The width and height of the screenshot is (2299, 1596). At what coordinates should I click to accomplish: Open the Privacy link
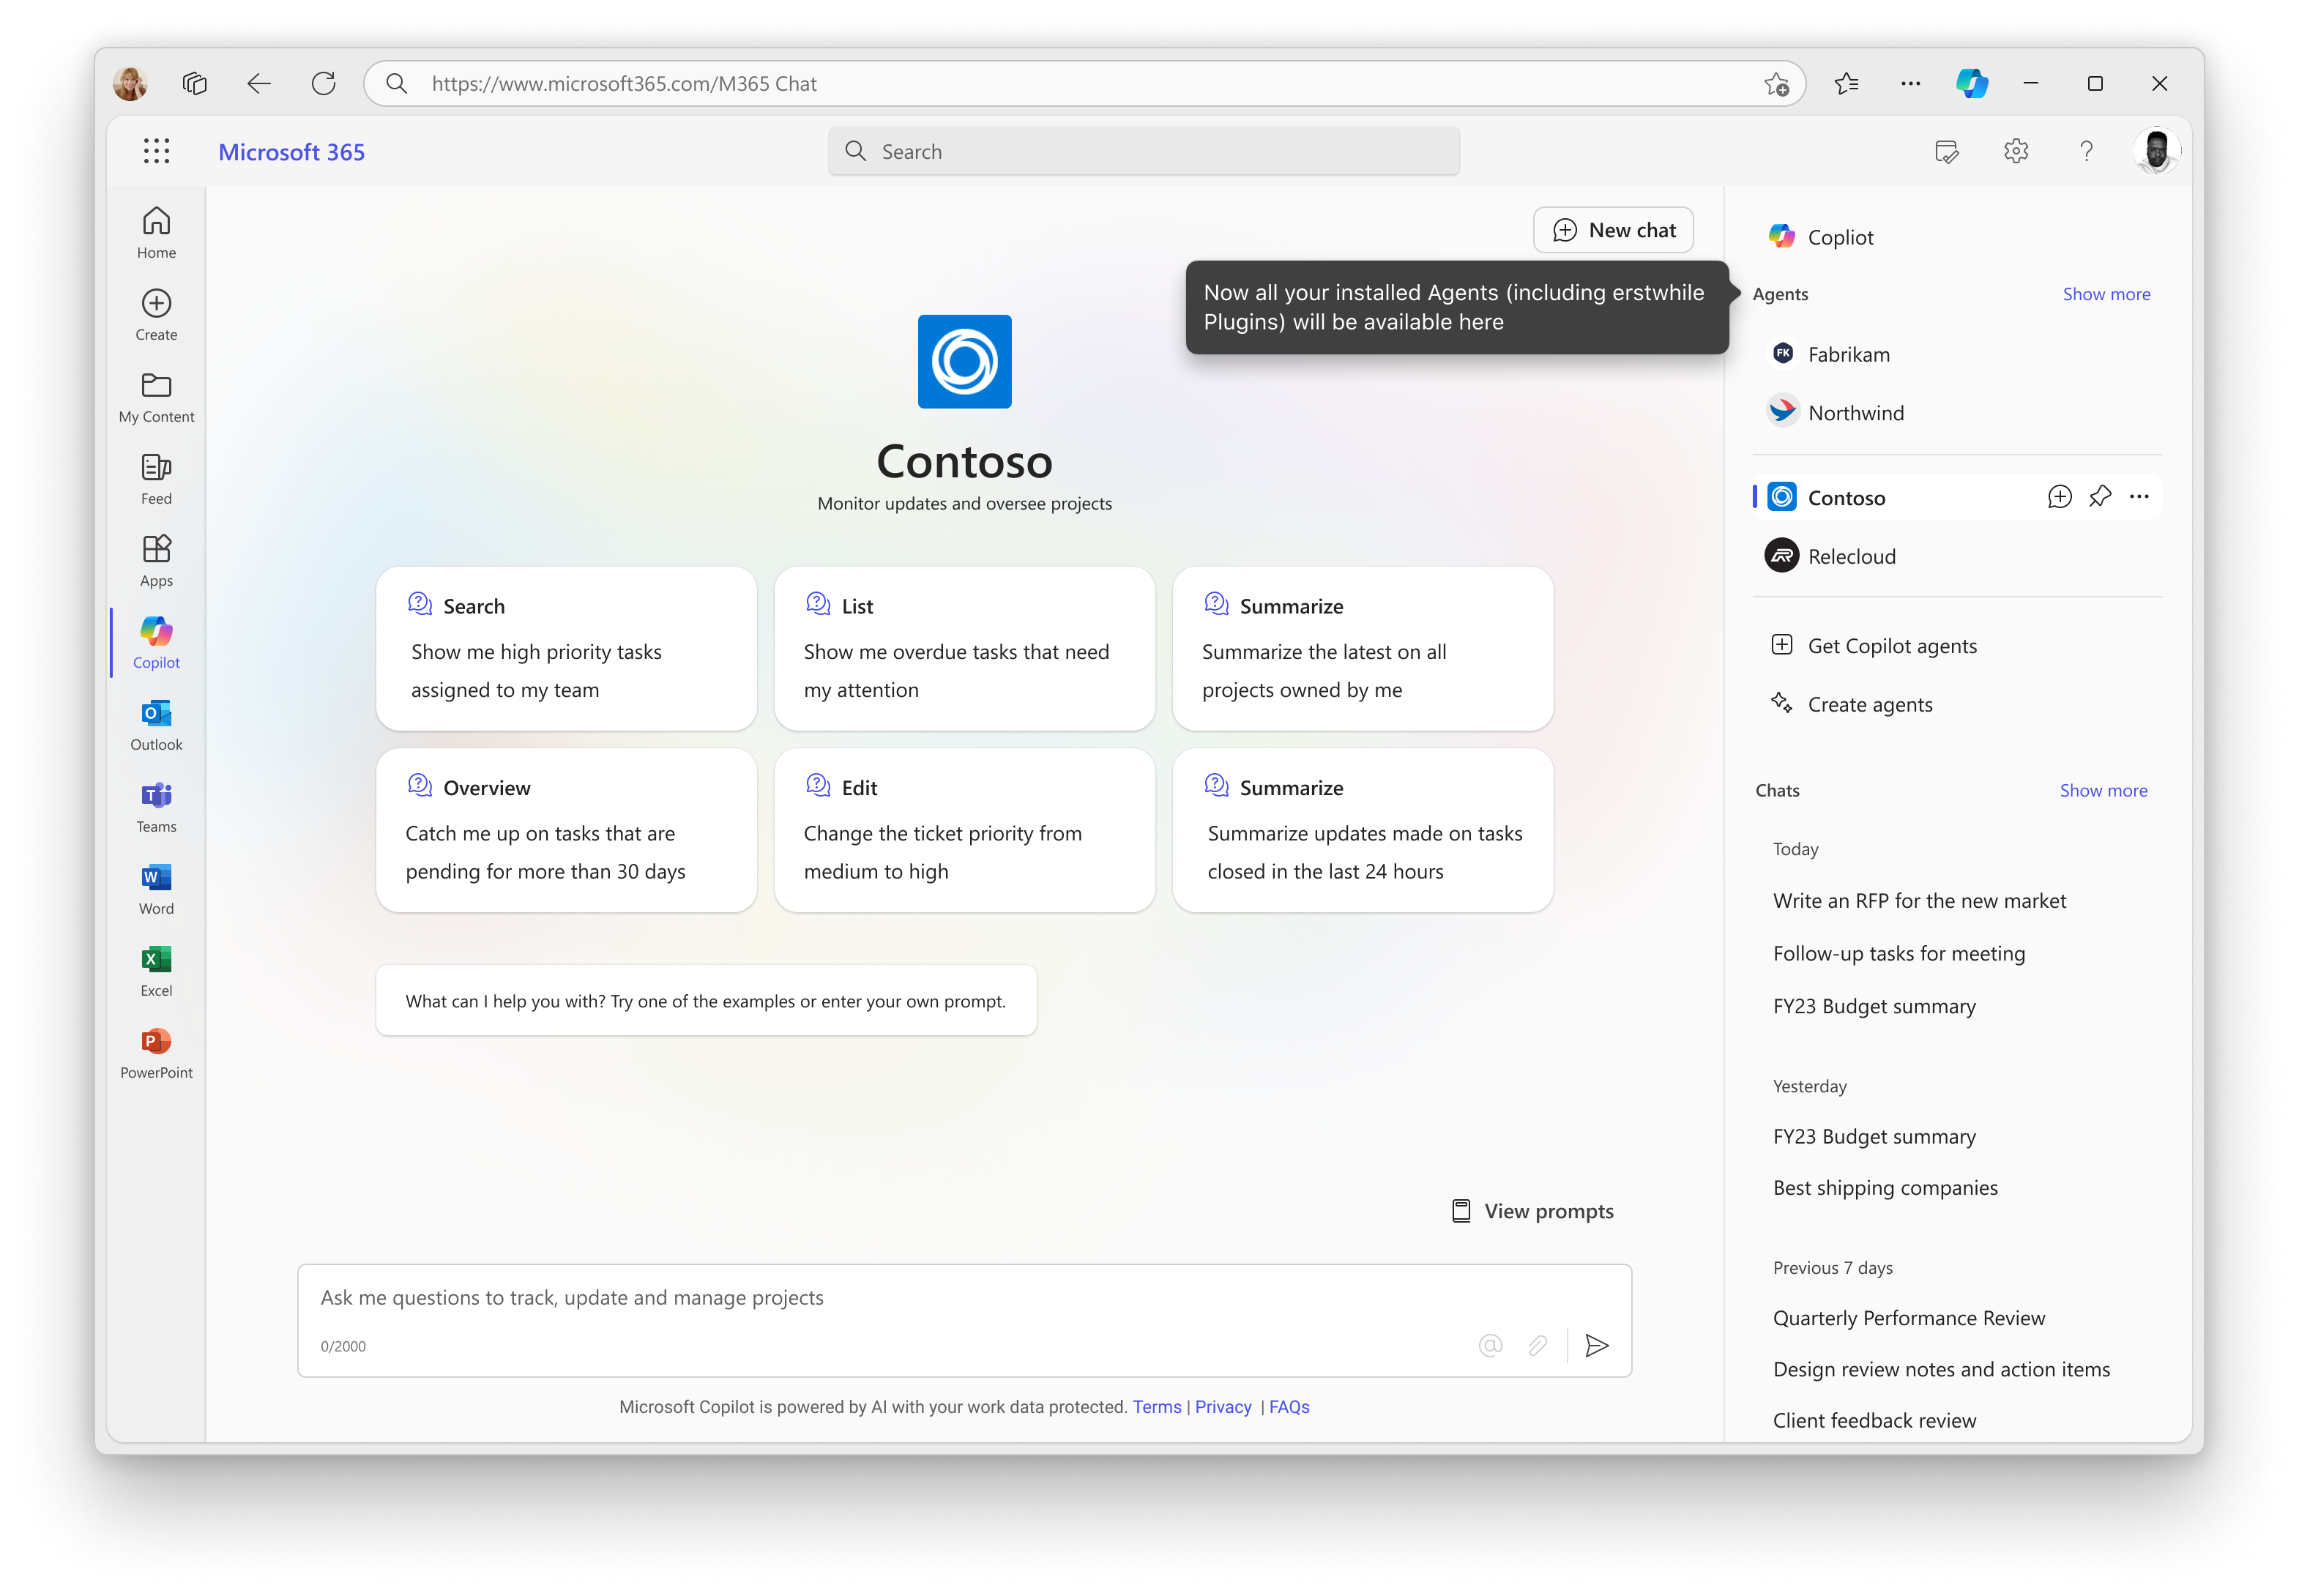coord(1222,1406)
